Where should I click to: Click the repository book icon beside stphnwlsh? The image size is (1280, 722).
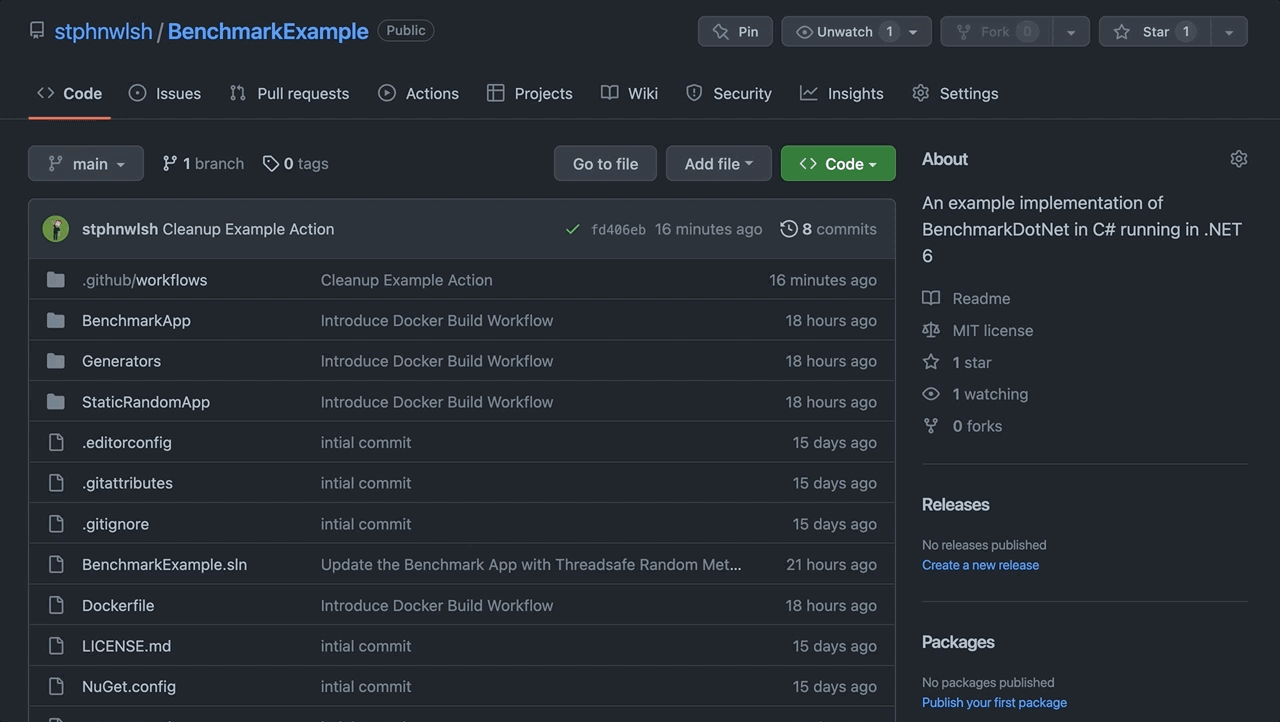37,31
